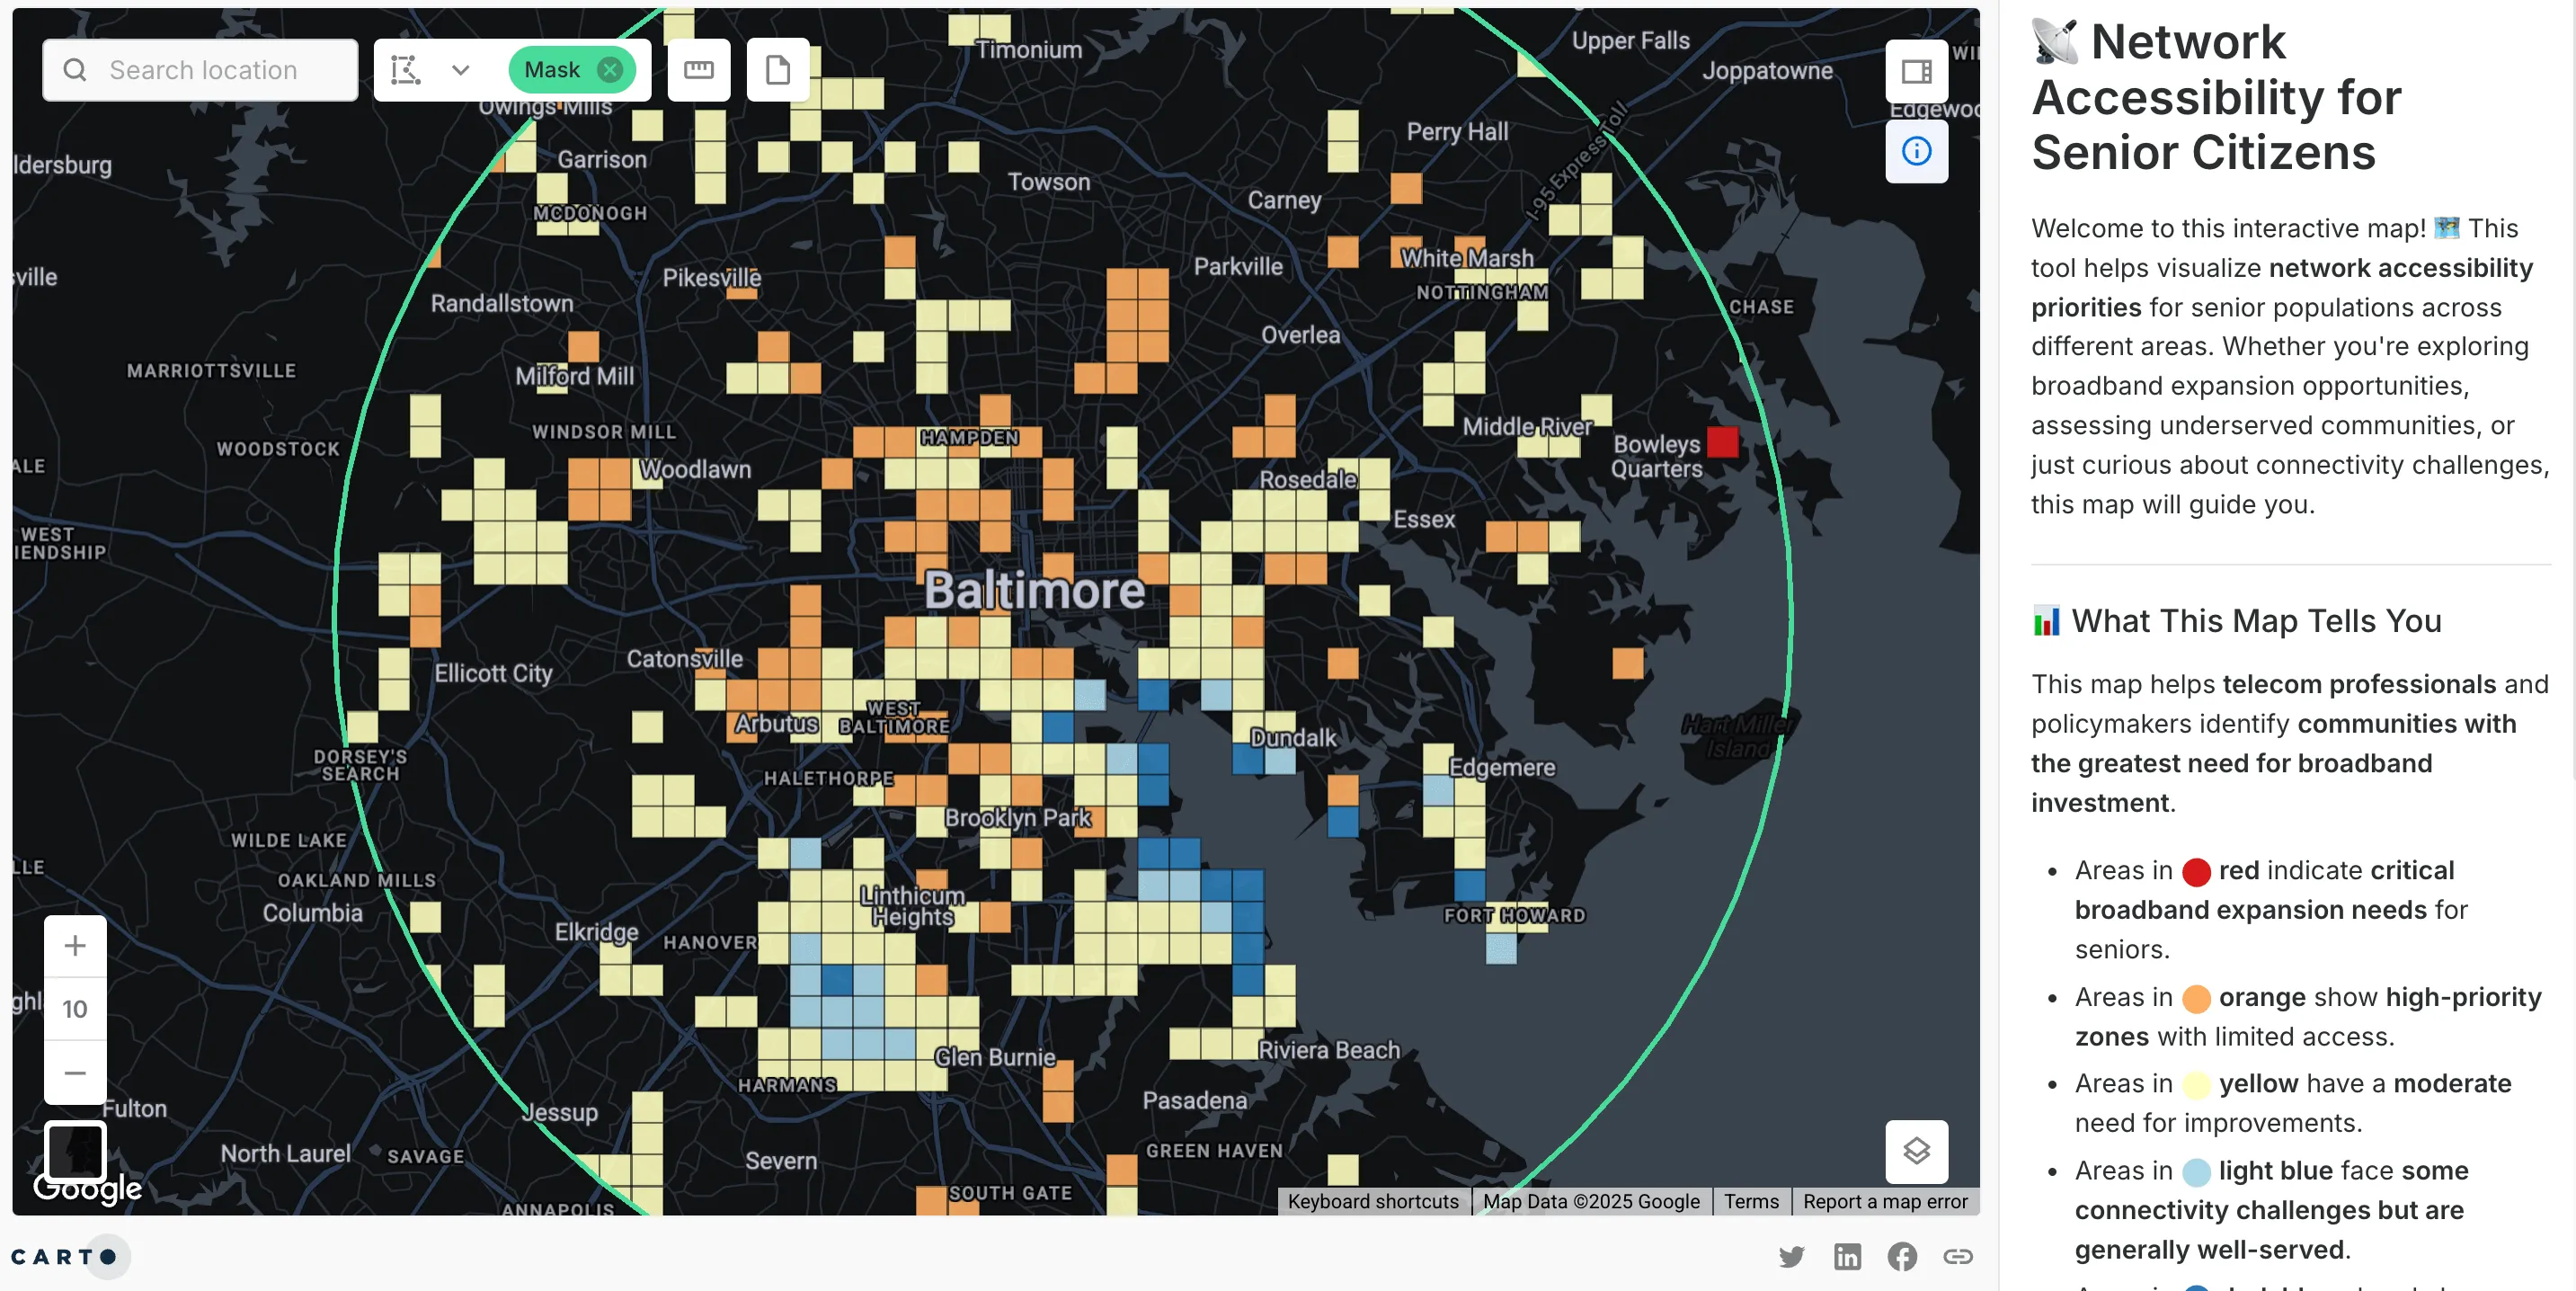Click Report a map error link
This screenshot has height=1291, width=2576.
(1884, 1201)
